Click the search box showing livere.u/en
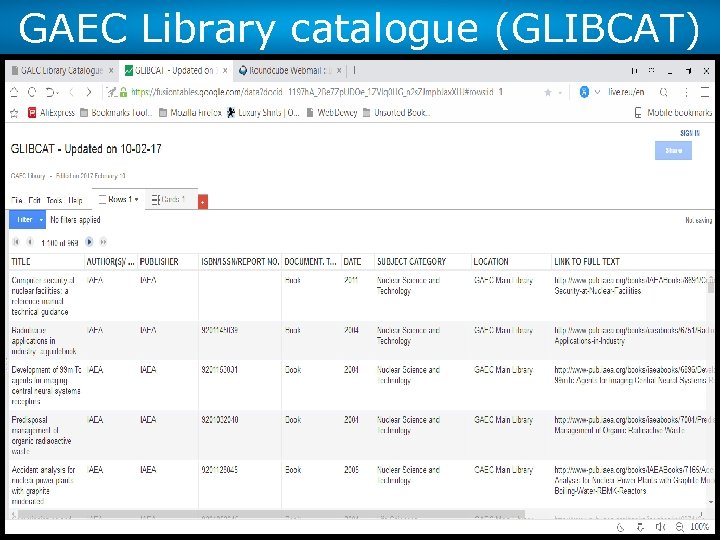Image resolution: width=720 pixels, height=540 pixels. (626, 92)
